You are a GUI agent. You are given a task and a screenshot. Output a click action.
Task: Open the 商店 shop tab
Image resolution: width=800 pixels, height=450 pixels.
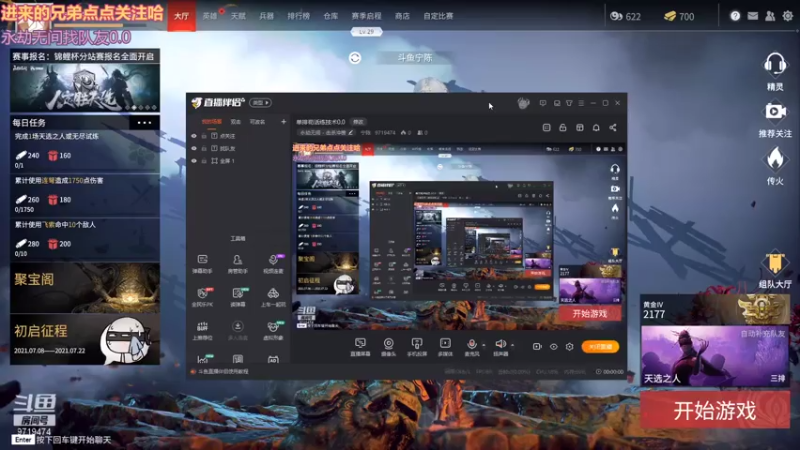click(402, 16)
